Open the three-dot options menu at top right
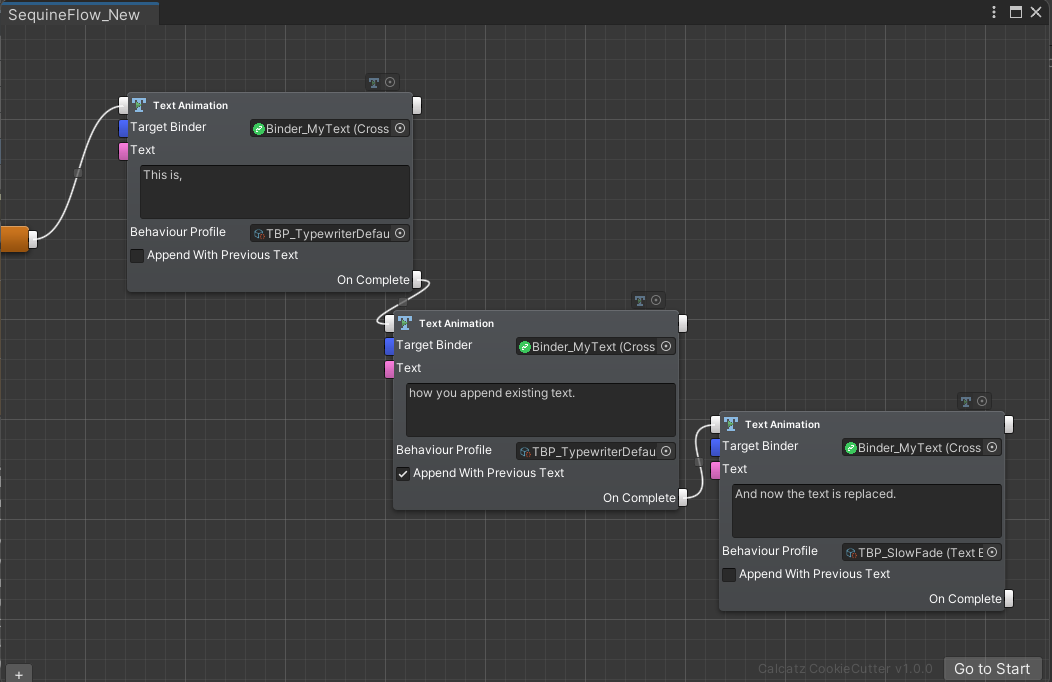 coord(993,12)
